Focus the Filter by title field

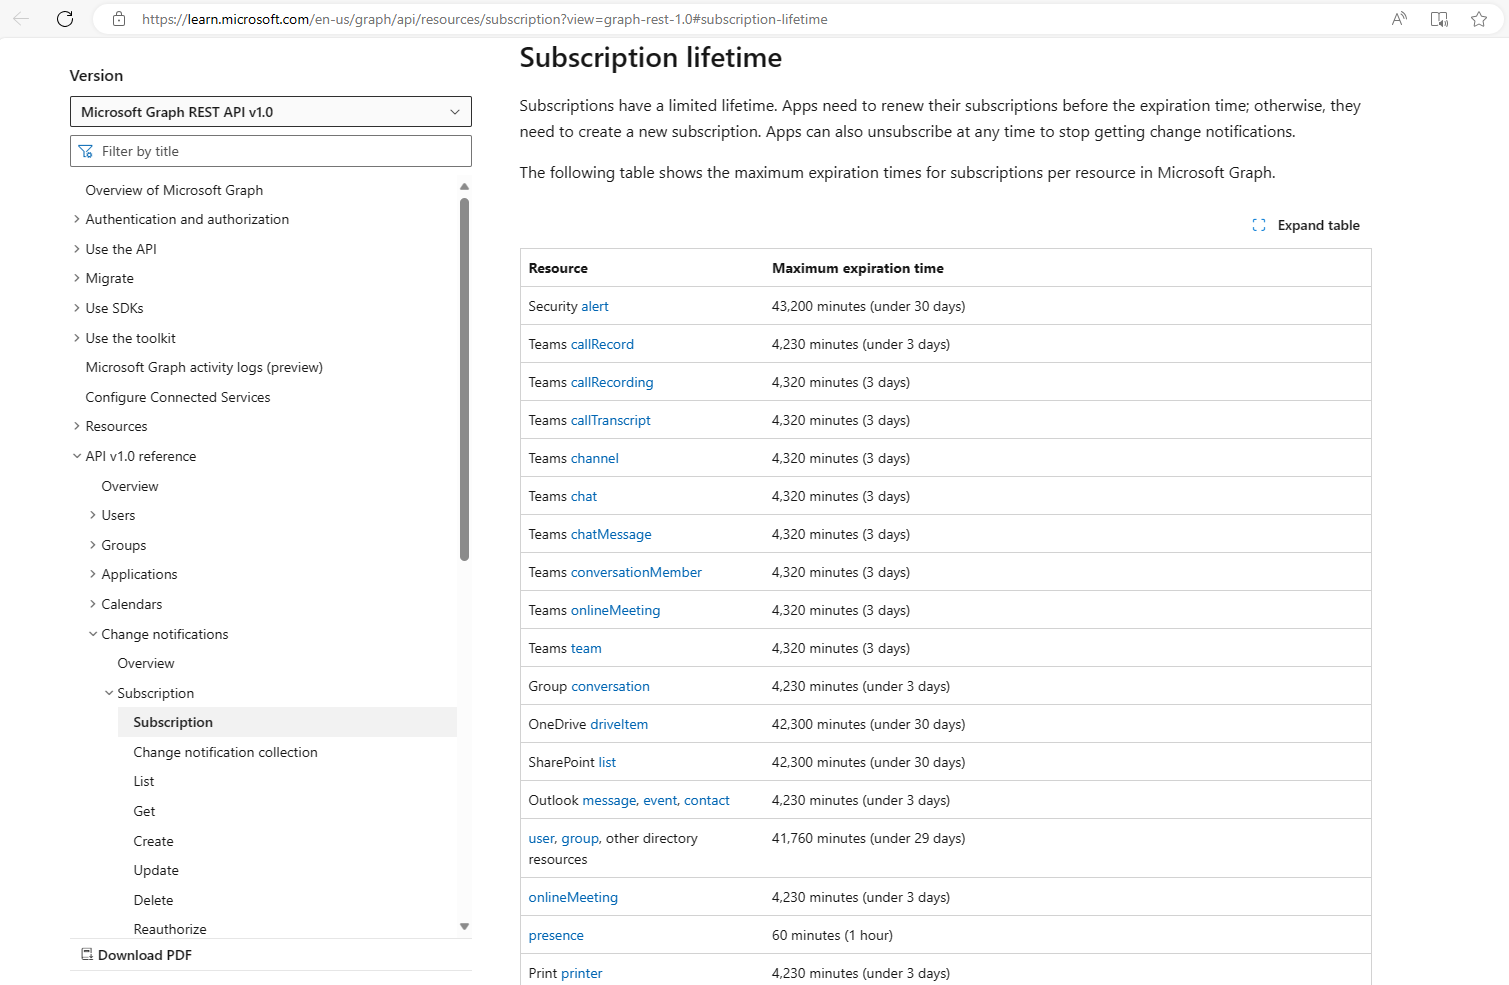coord(271,152)
